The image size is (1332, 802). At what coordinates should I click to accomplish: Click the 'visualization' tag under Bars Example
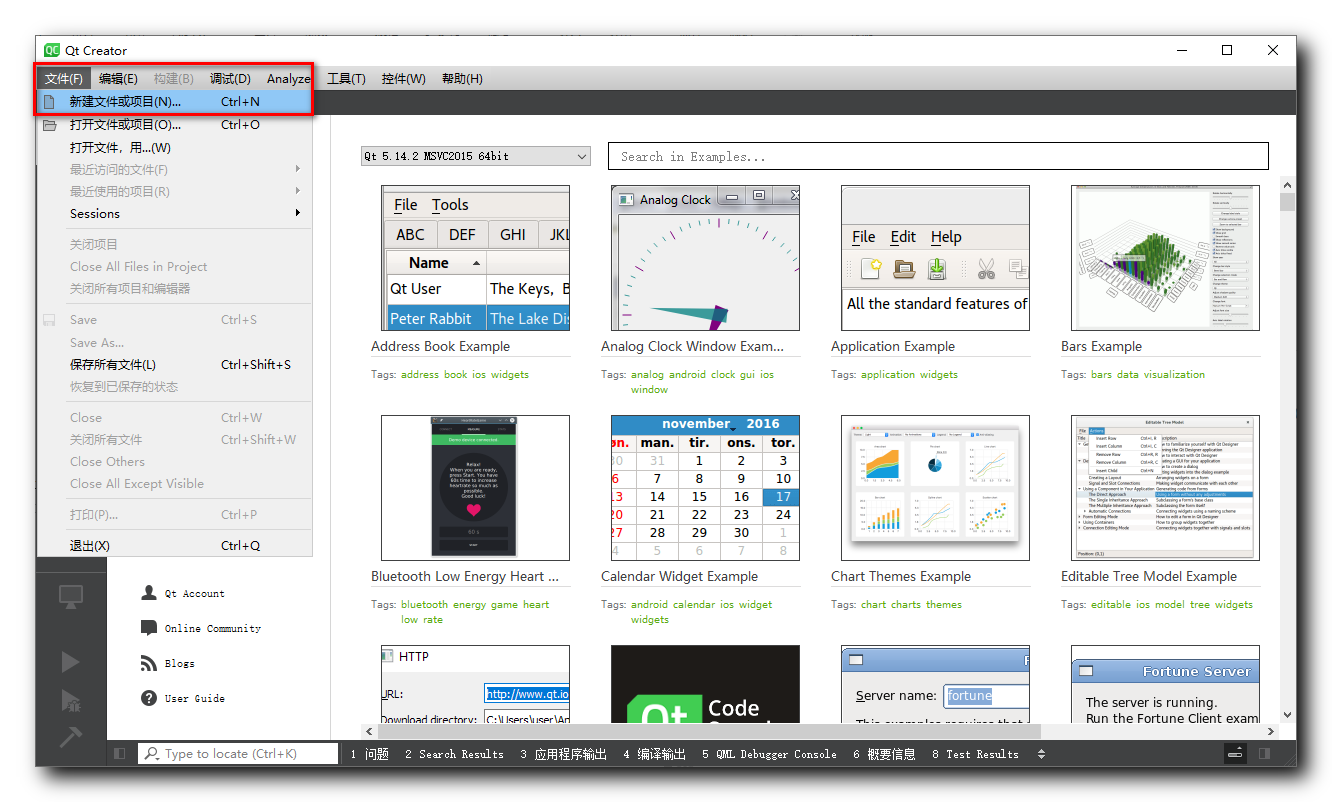pyautogui.click(x=1174, y=374)
